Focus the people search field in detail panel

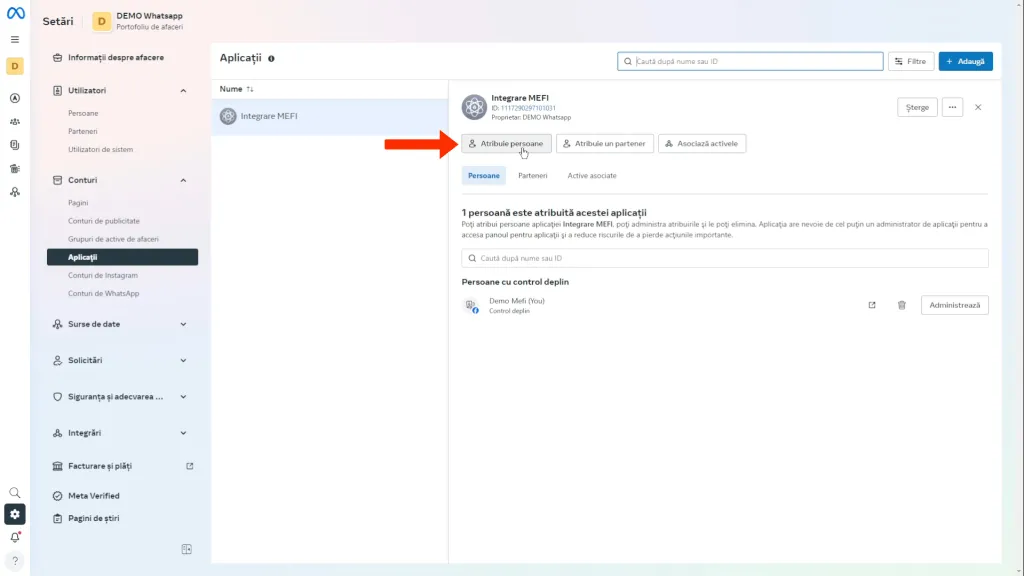(x=724, y=258)
